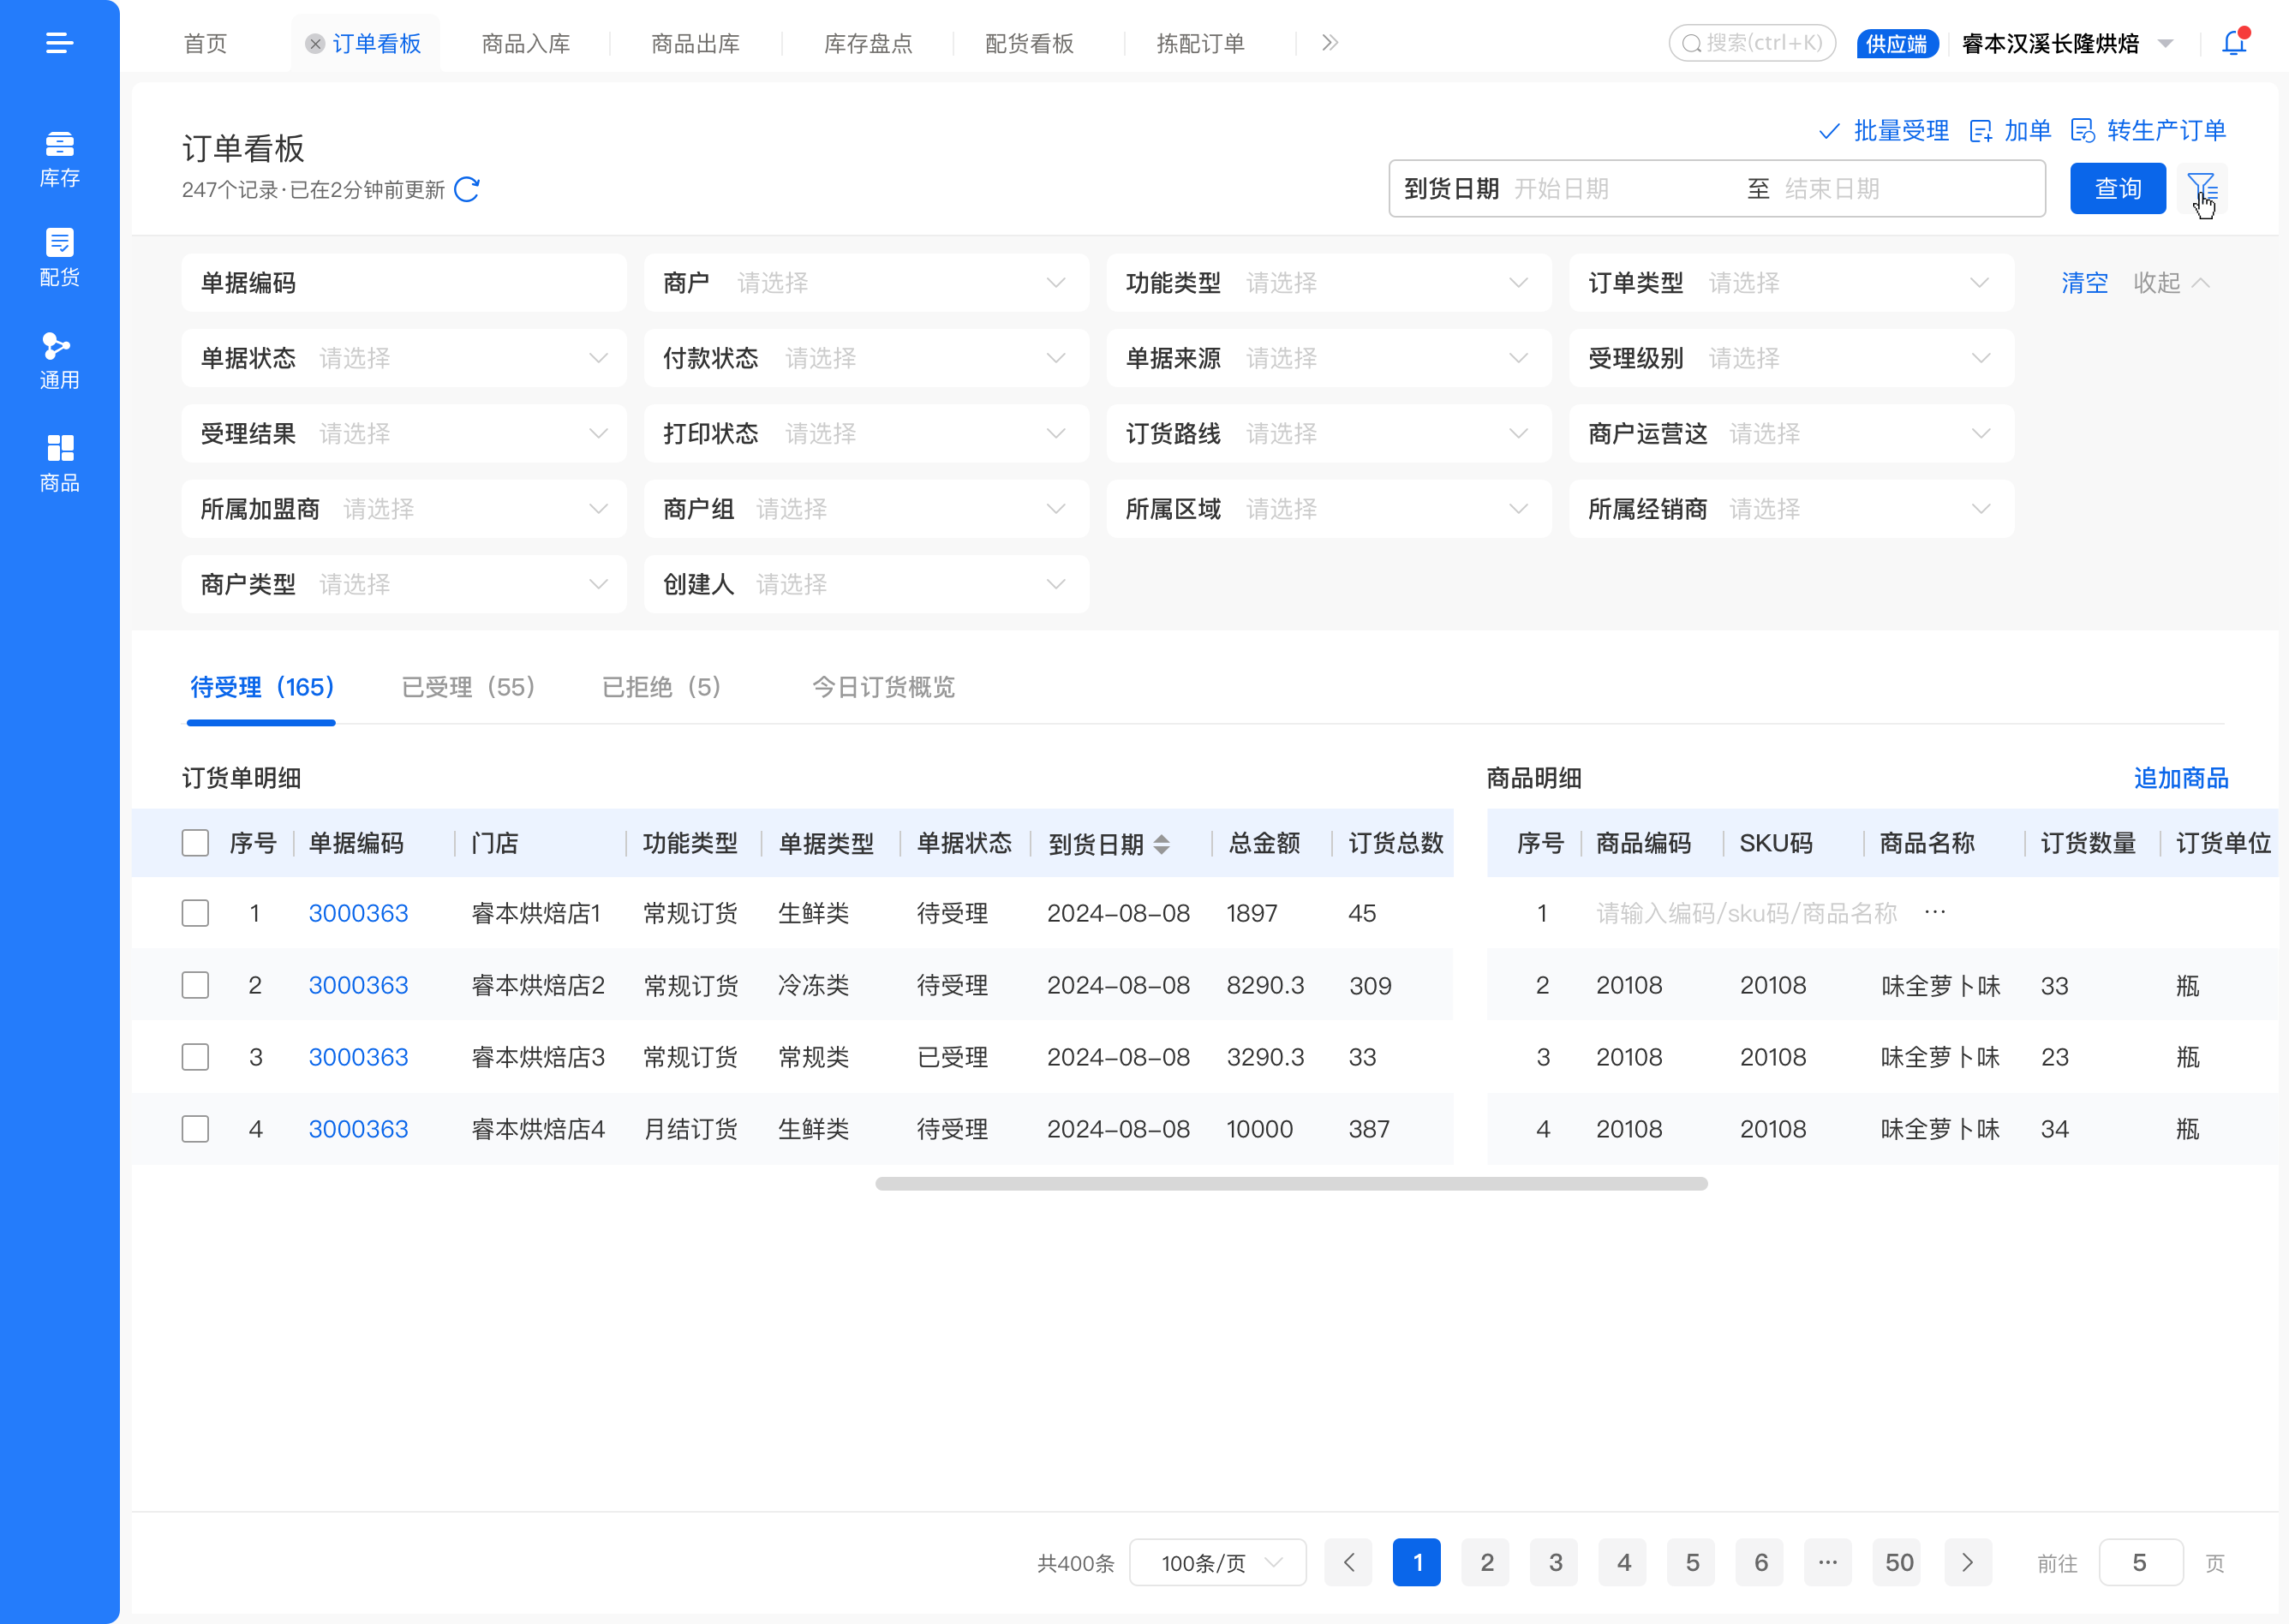This screenshot has width=2289, height=1624.
Task: Go to the previous page arrow
Action: click(x=1348, y=1562)
